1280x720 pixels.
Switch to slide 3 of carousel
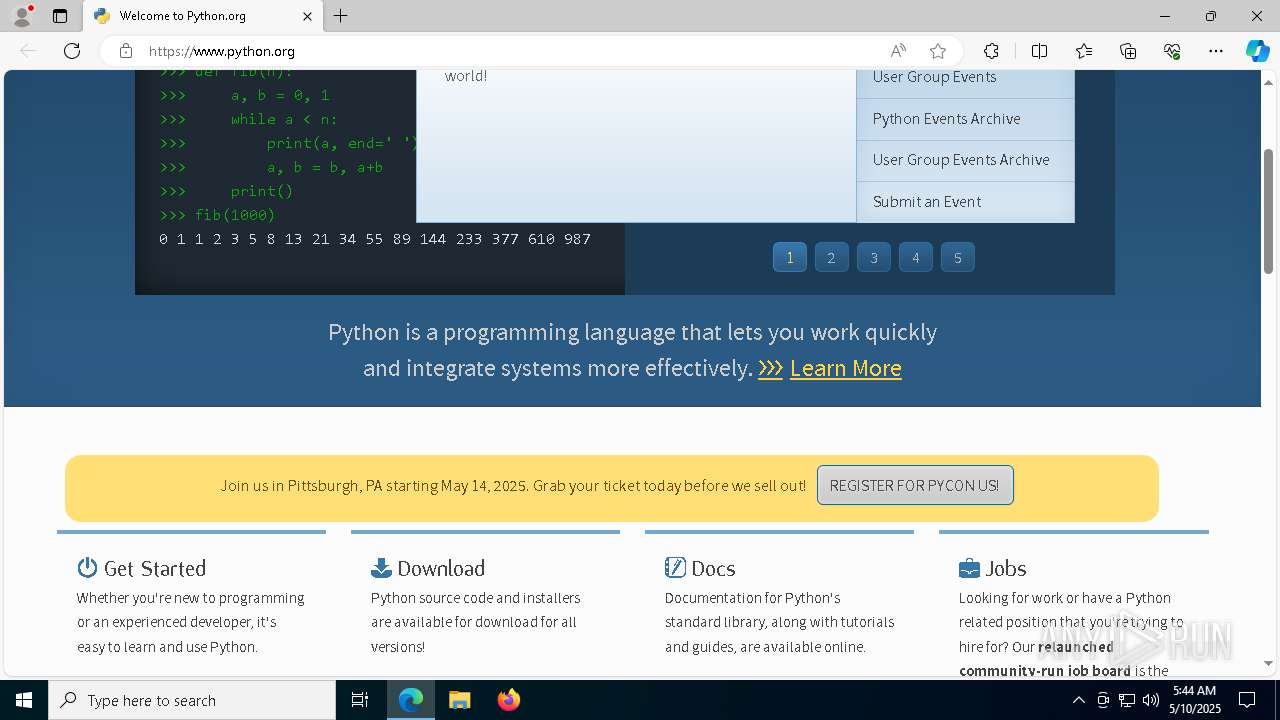coord(874,257)
